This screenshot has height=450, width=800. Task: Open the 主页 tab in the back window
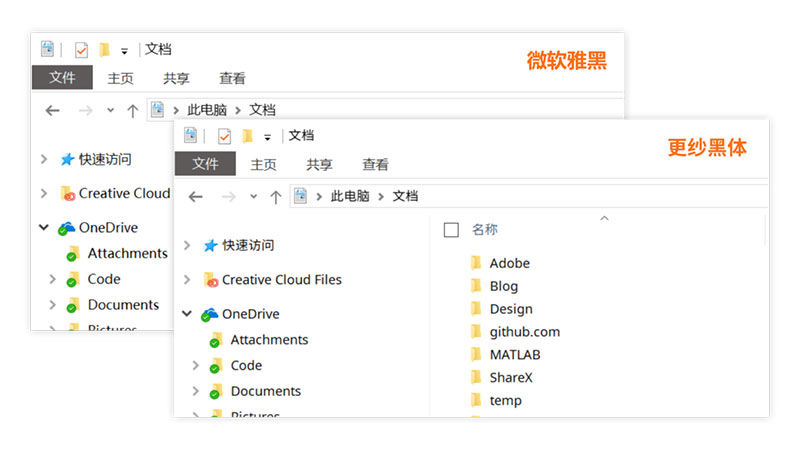point(120,78)
